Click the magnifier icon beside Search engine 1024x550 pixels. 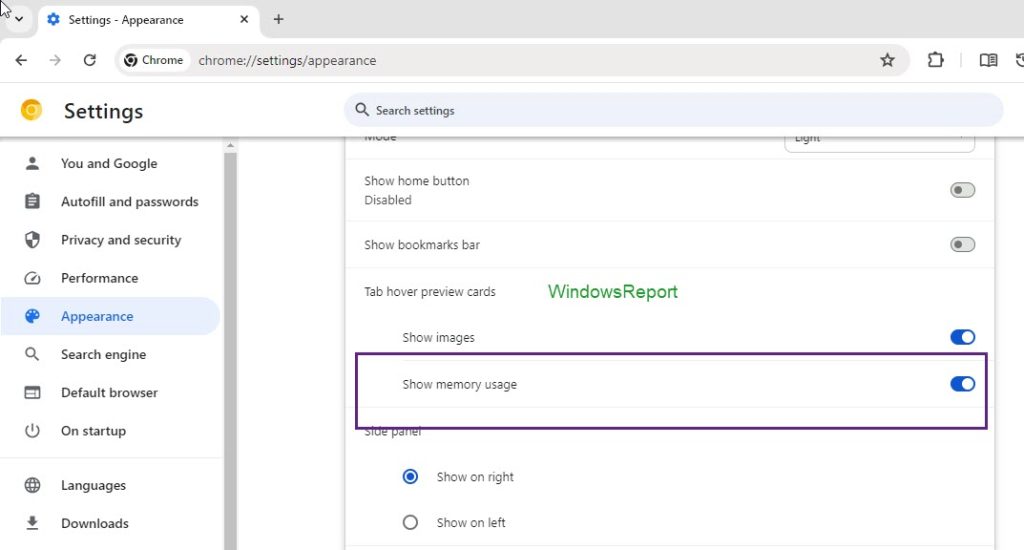[x=32, y=354]
